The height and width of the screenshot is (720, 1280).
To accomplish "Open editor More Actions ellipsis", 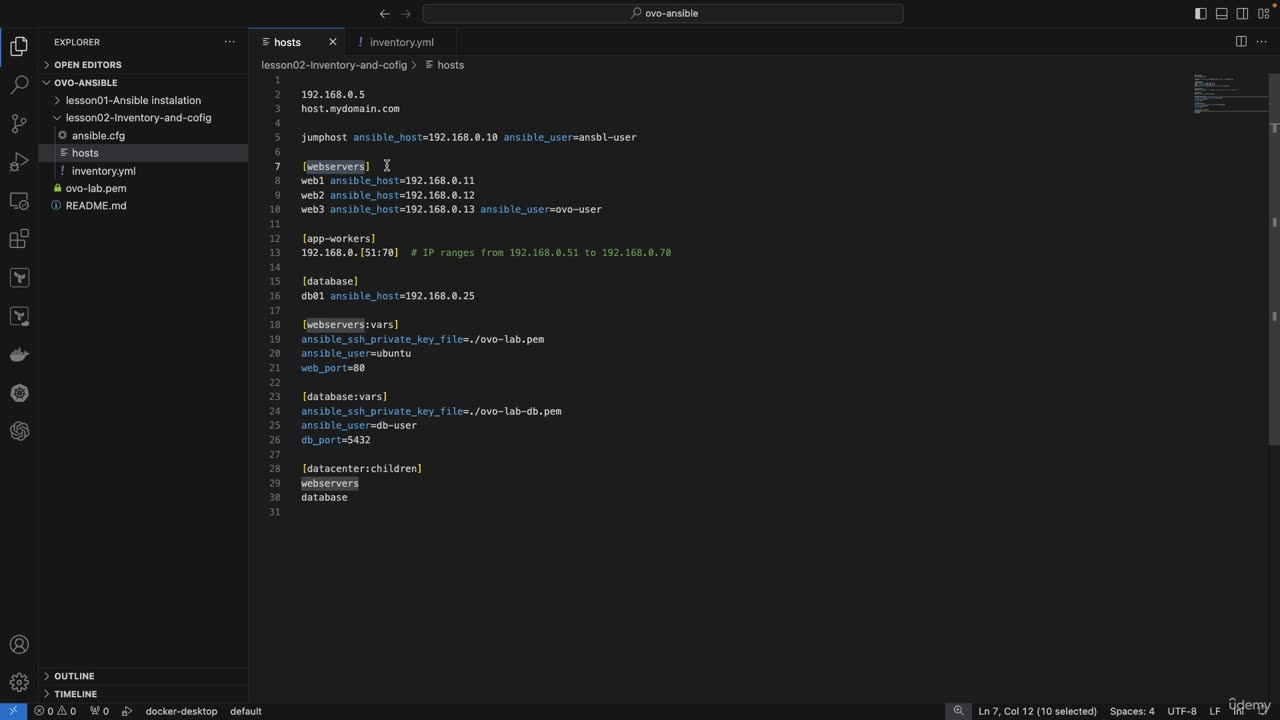I will pos(1262,41).
